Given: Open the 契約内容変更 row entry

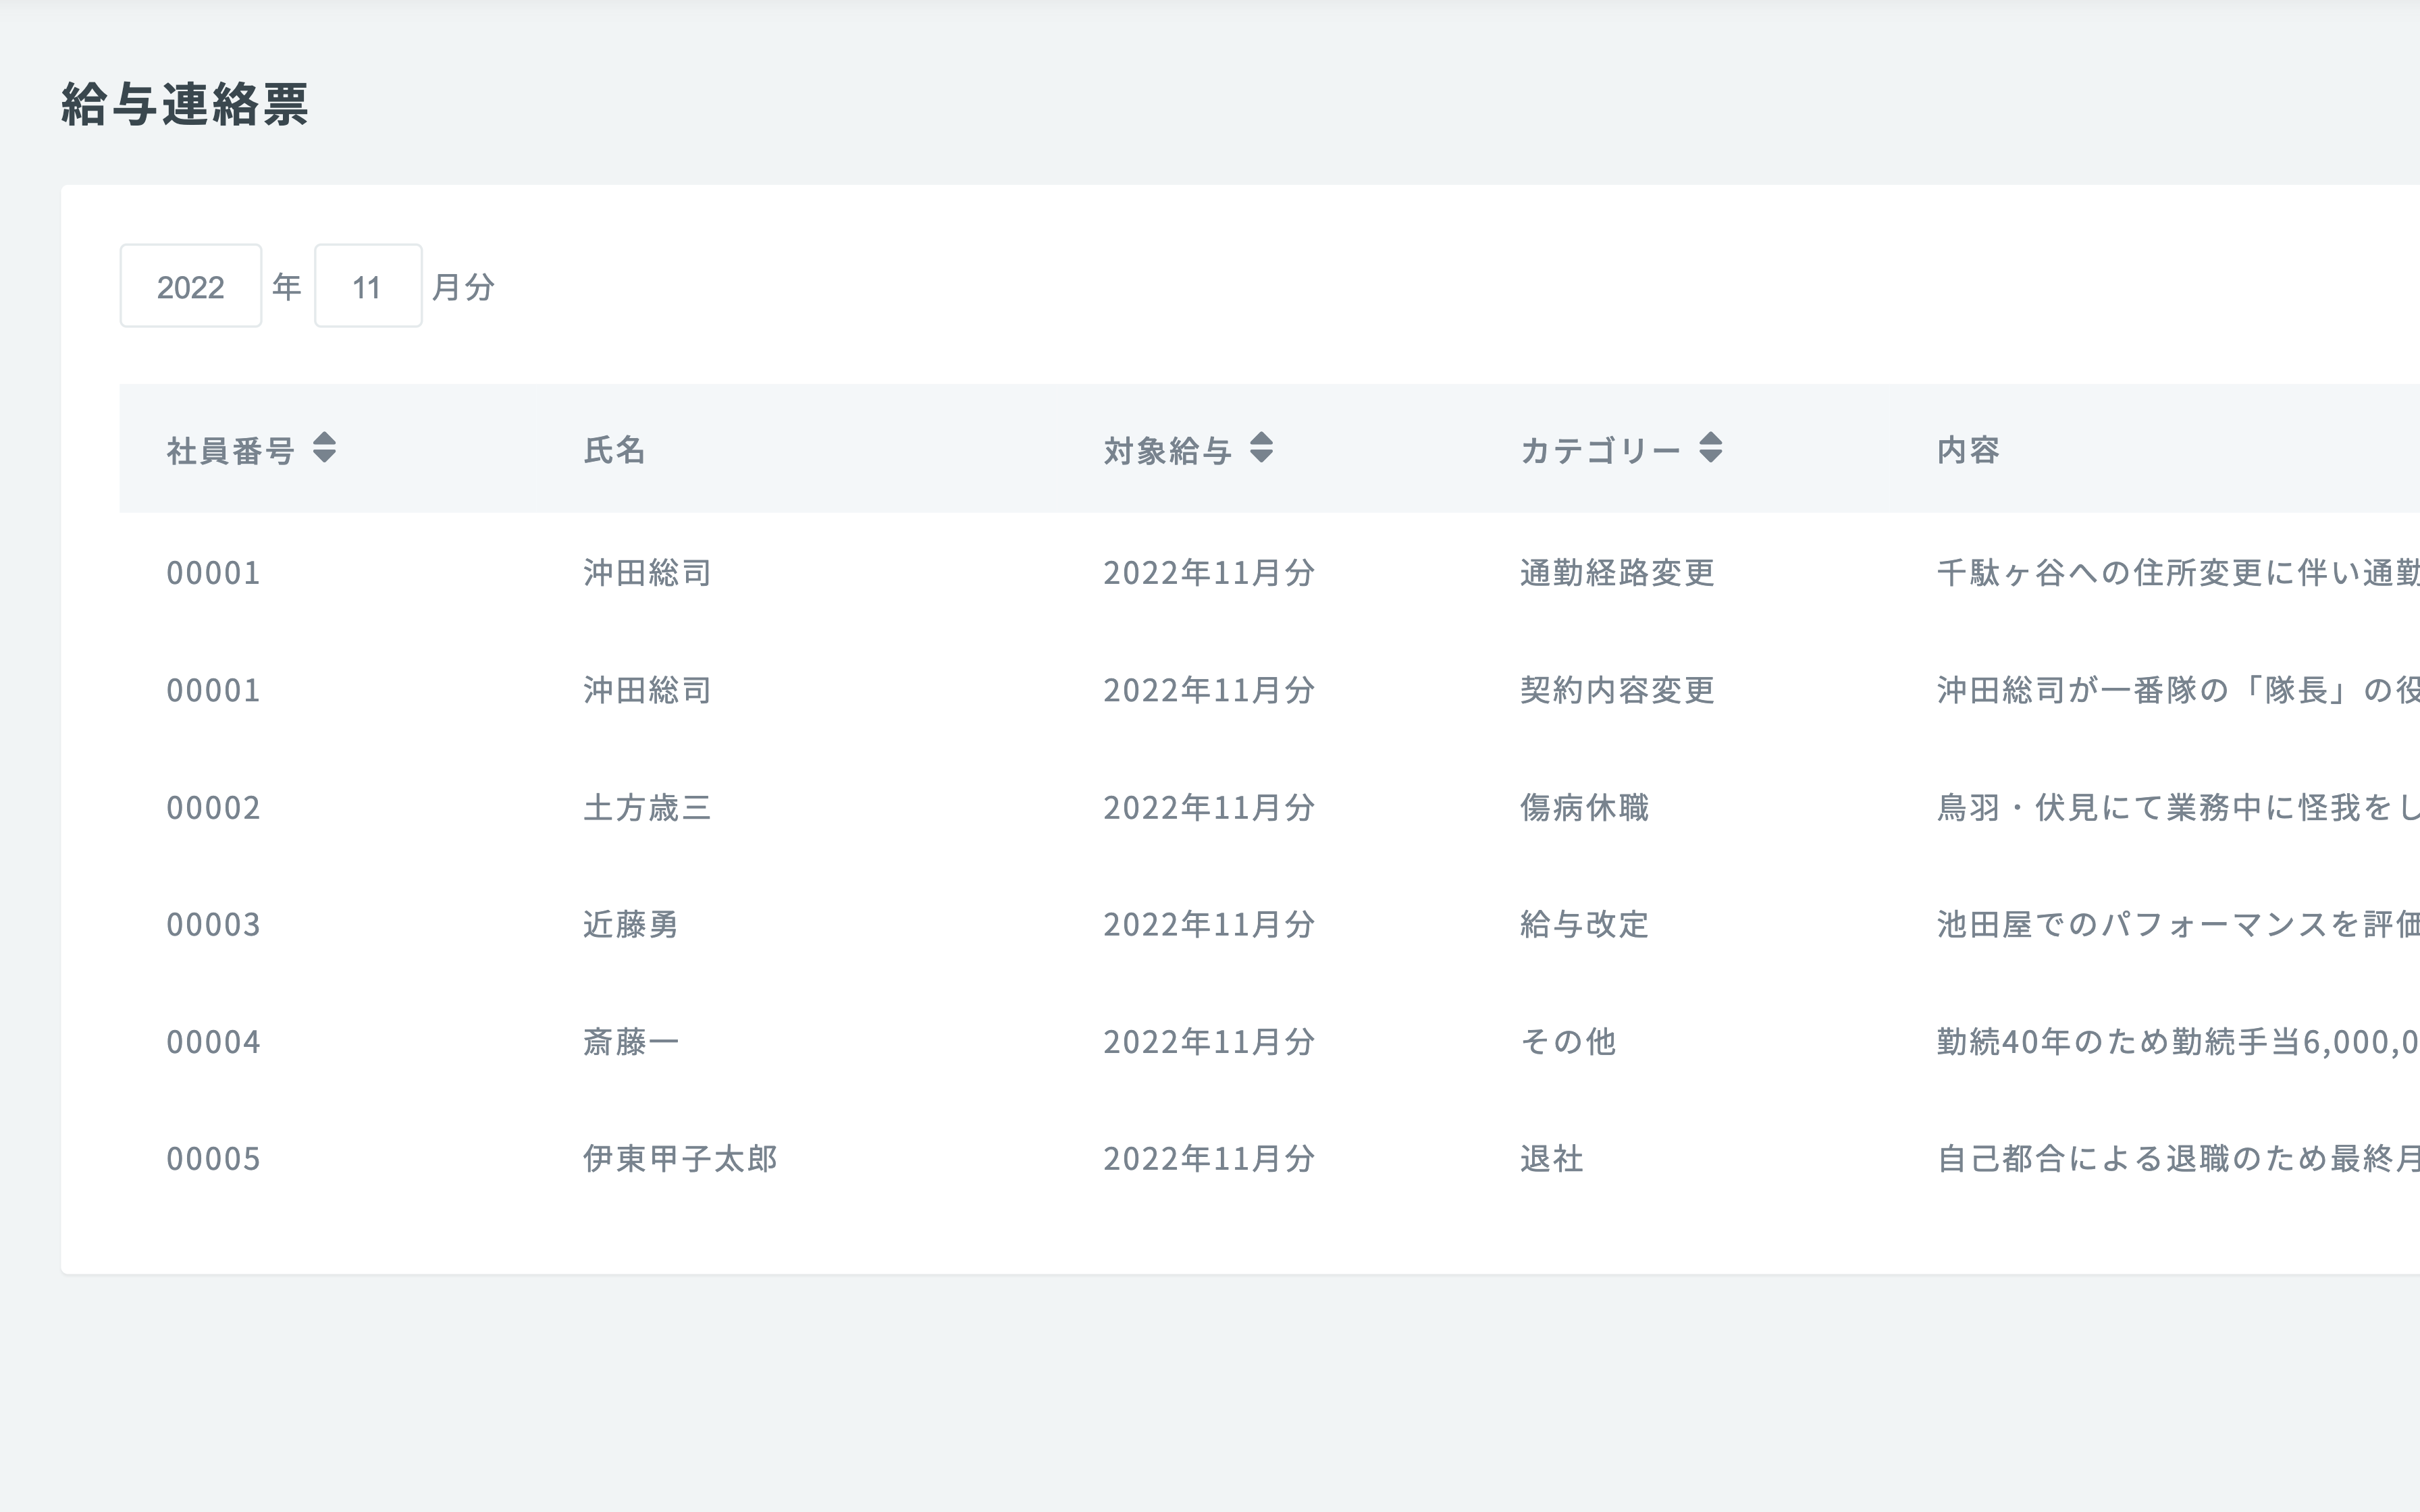Looking at the screenshot, I should (x=1616, y=690).
